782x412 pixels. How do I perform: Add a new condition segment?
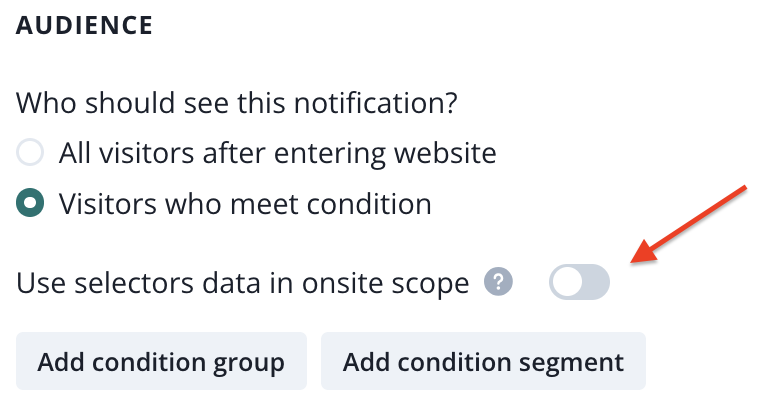click(483, 361)
